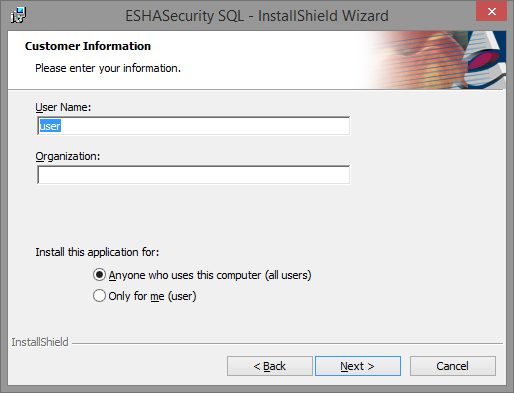
Task: Click the horizontal divider line beside InstallShield
Action: (287, 343)
